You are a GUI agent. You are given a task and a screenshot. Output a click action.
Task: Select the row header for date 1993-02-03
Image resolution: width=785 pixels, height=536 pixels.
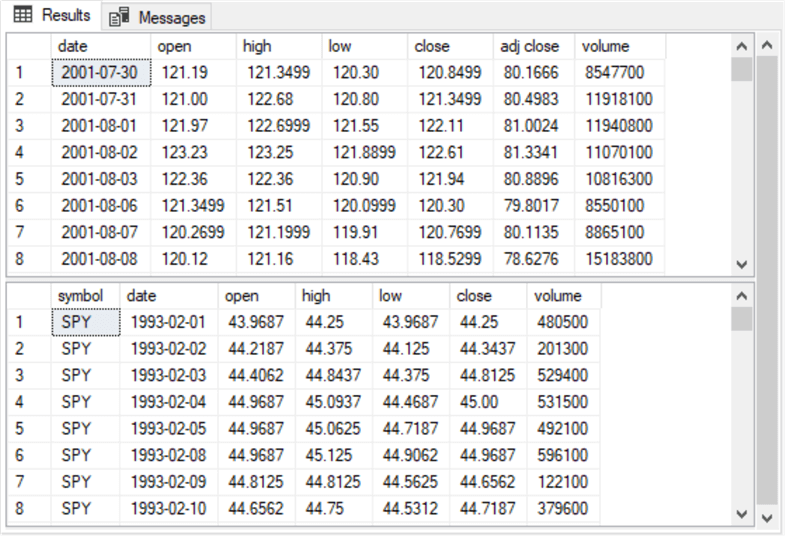(29, 375)
